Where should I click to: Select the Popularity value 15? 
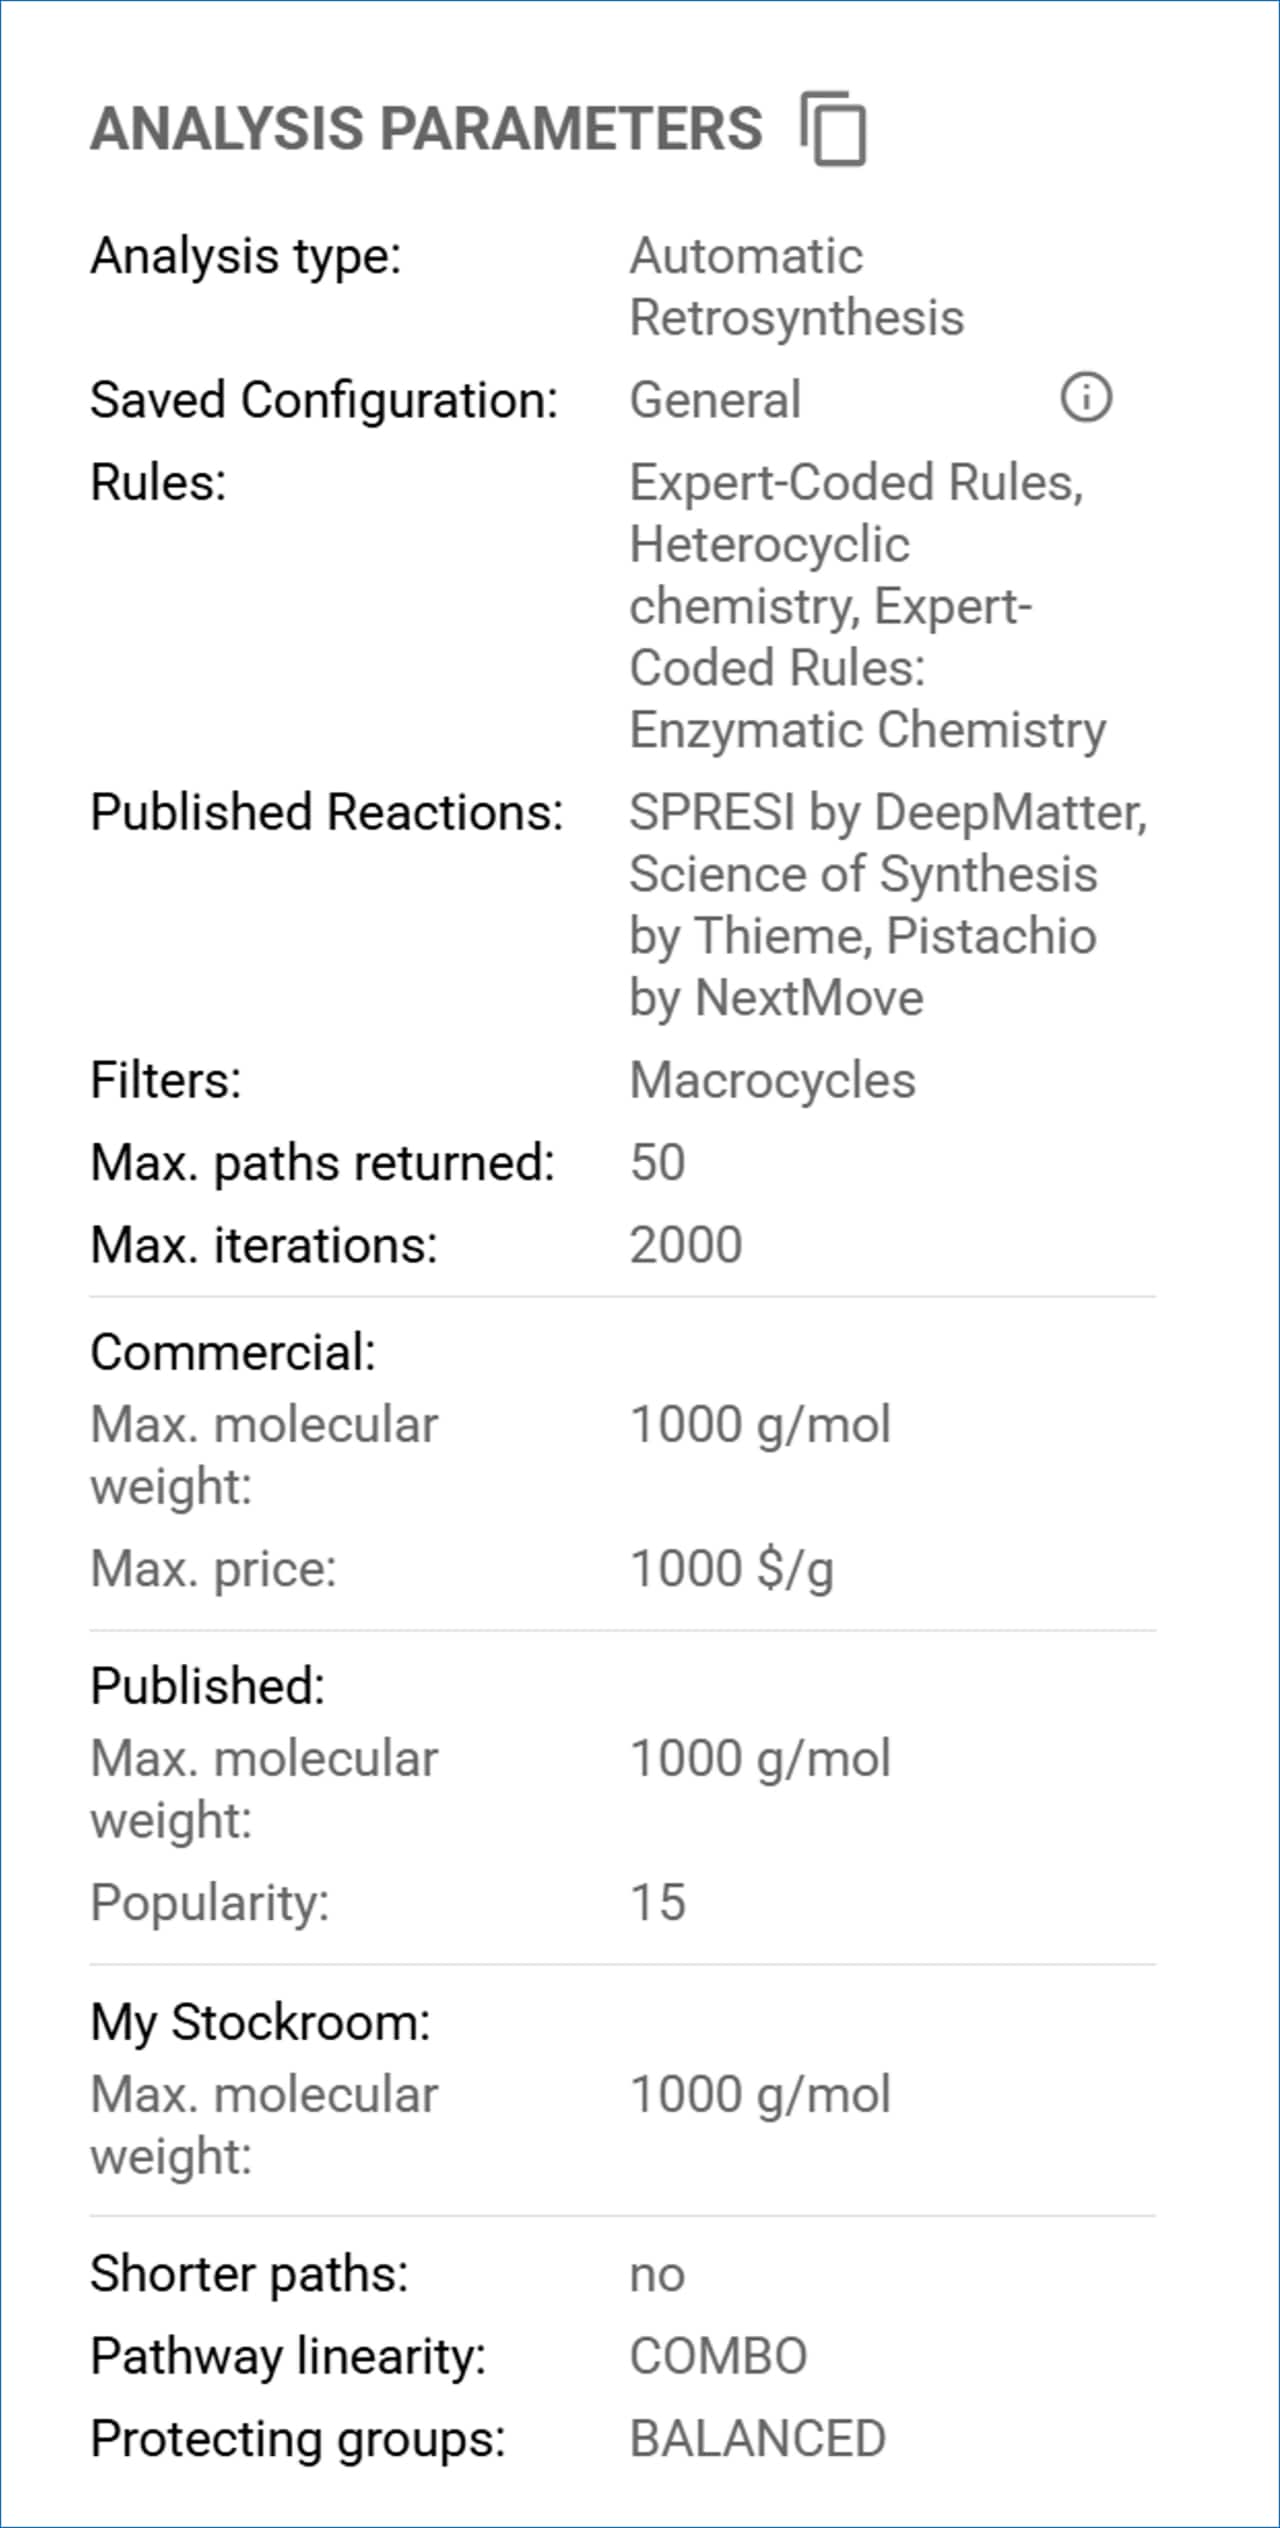(x=658, y=1901)
